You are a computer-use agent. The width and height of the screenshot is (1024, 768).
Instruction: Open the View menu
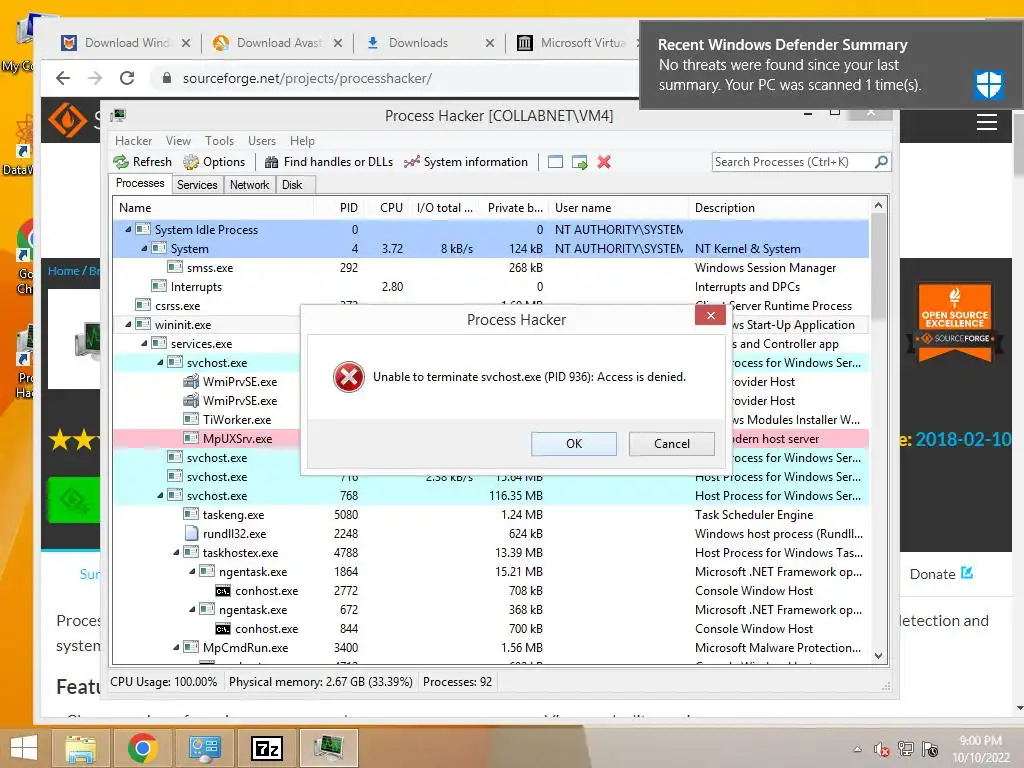tap(178, 141)
